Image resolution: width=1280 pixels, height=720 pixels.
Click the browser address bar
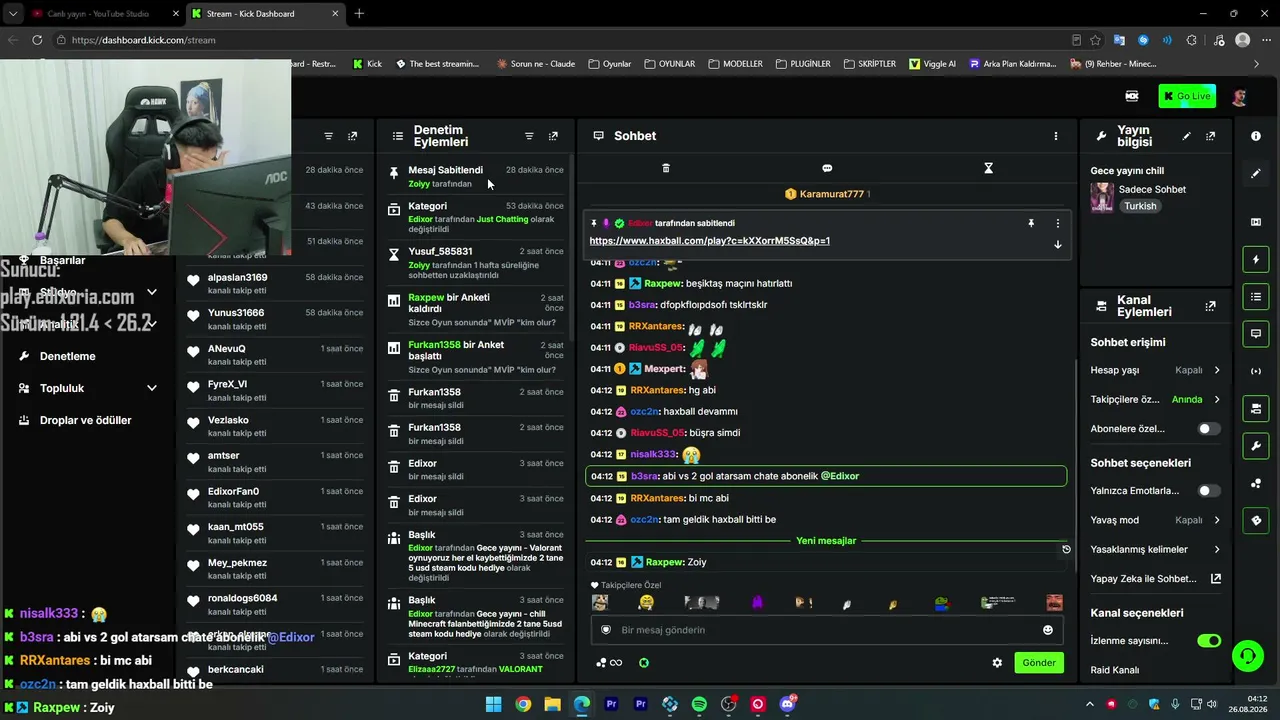coord(560,40)
